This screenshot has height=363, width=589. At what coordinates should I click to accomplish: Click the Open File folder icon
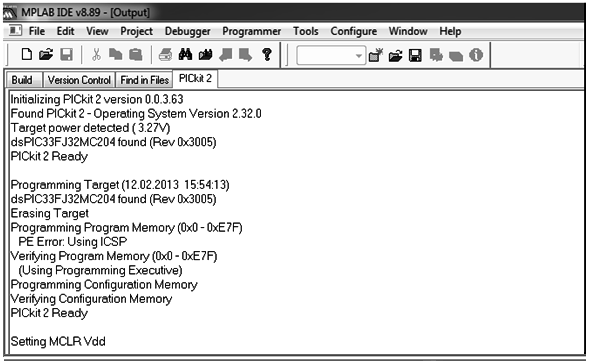46,55
